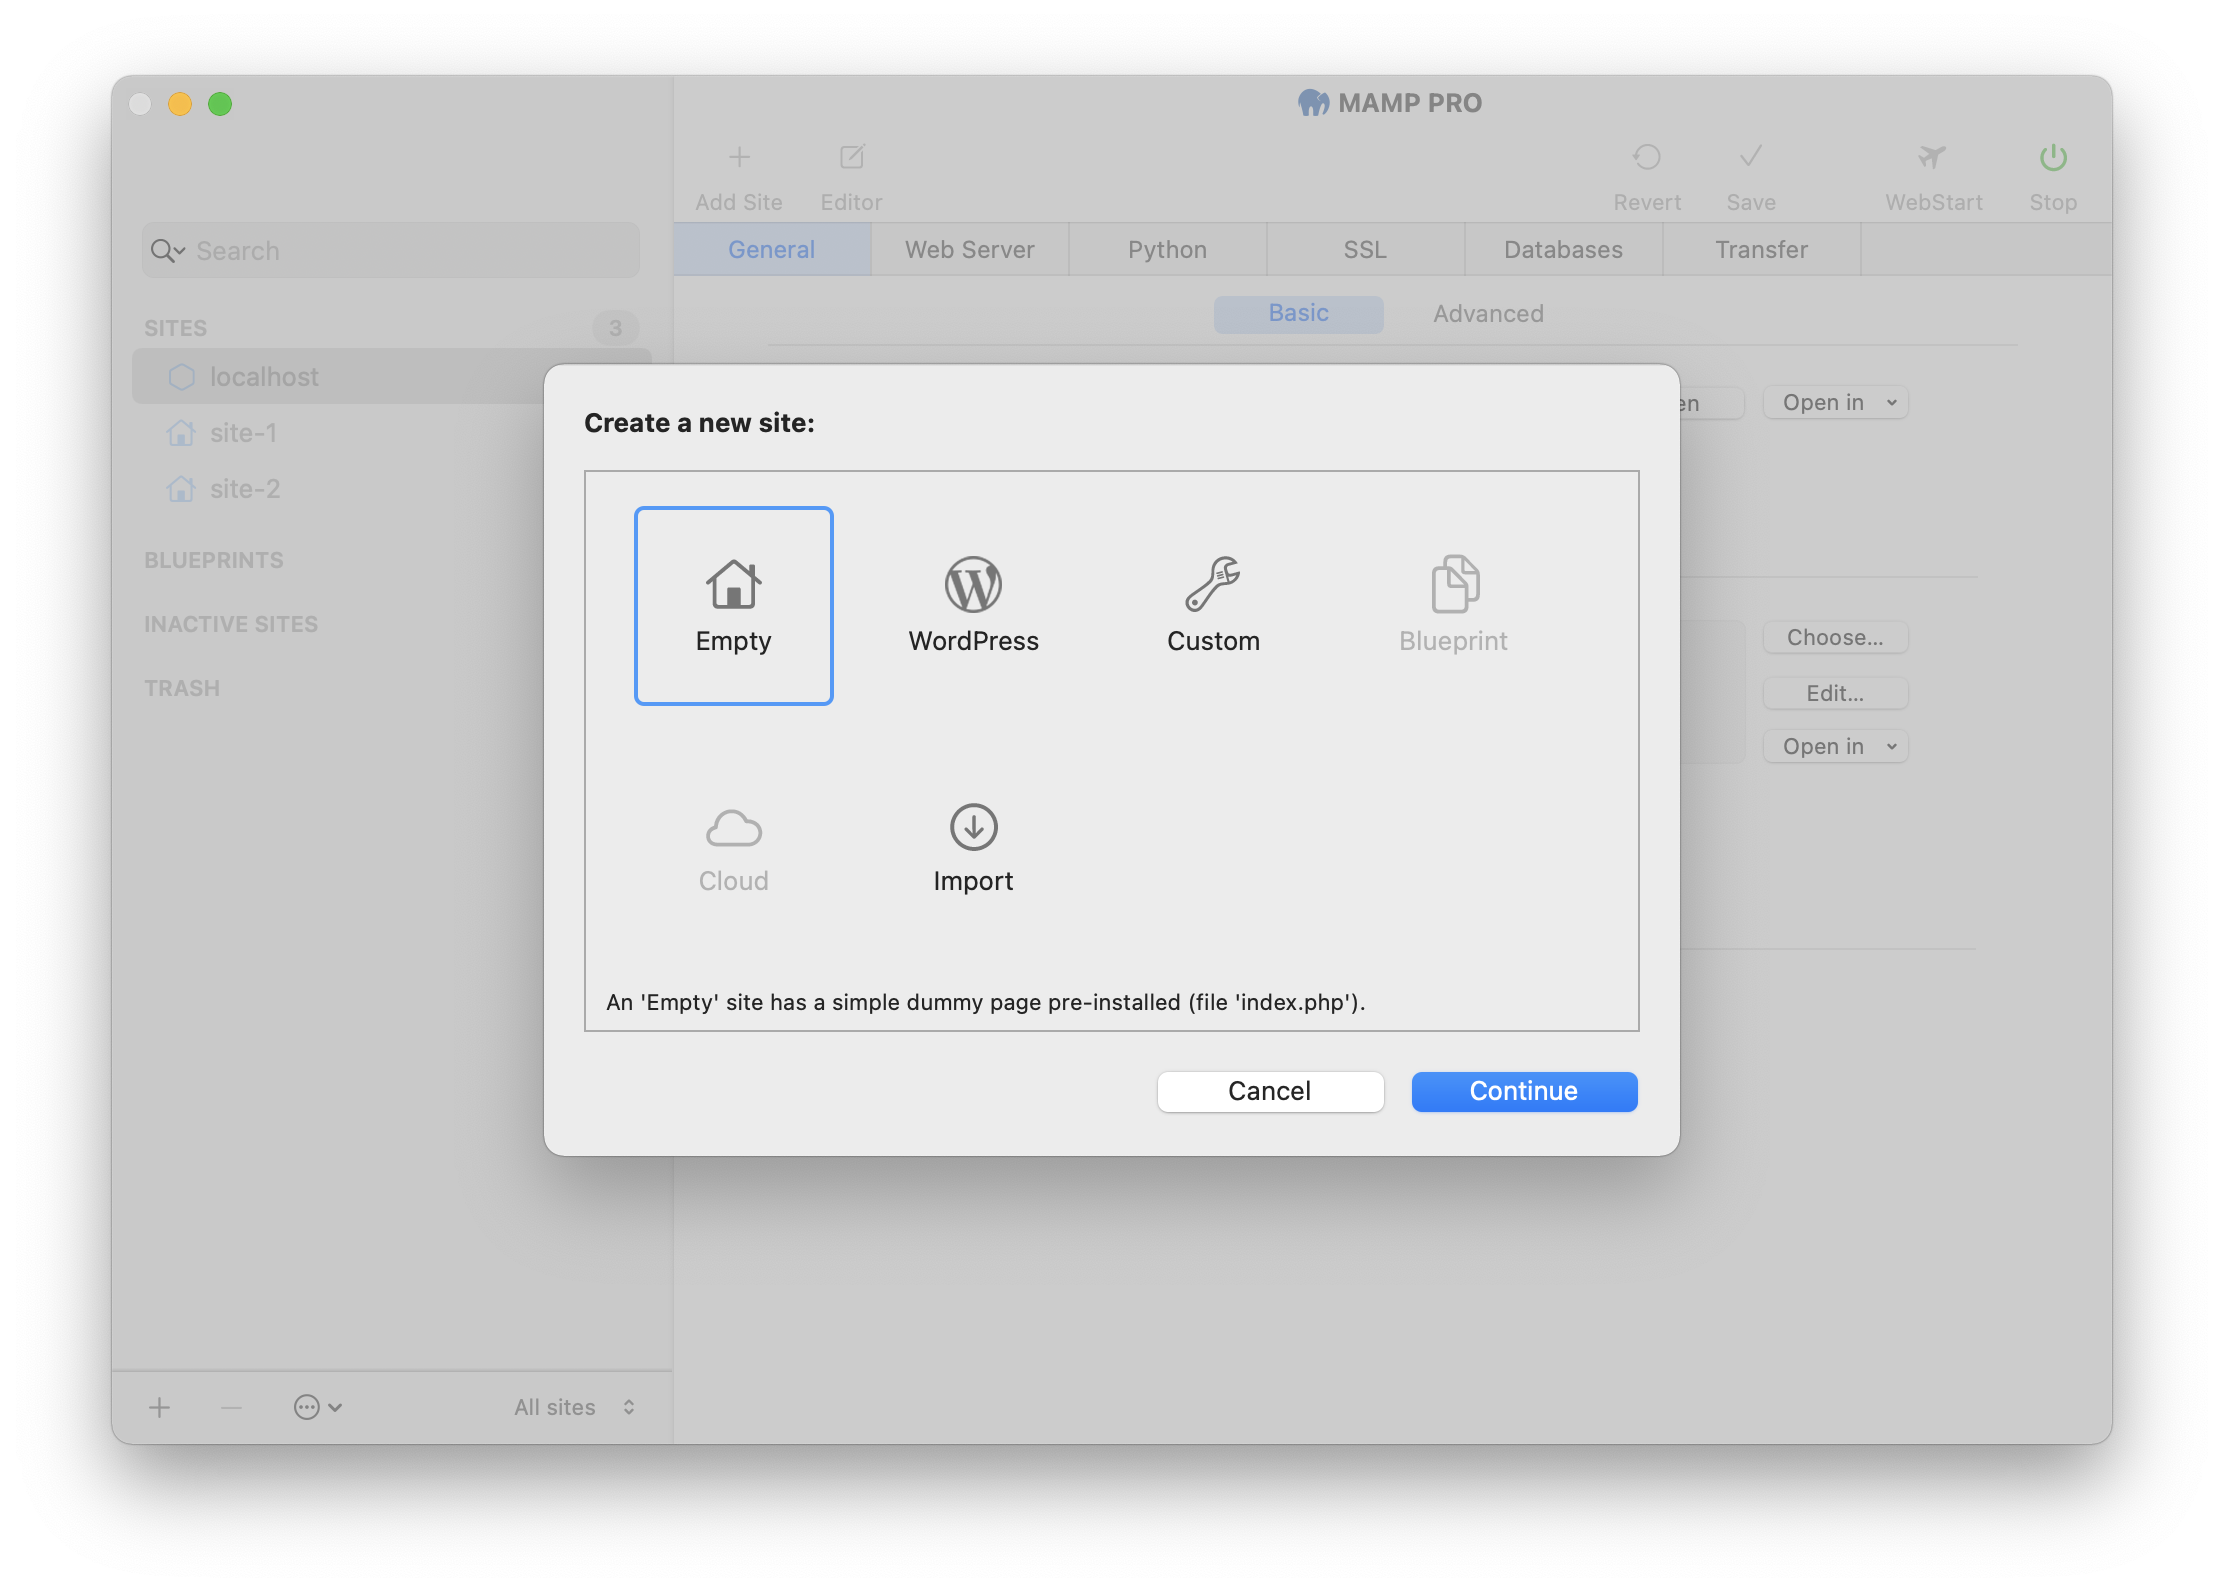Select the Import site option
This screenshot has height=1592, width=2224.
click(x=973, y=848)
